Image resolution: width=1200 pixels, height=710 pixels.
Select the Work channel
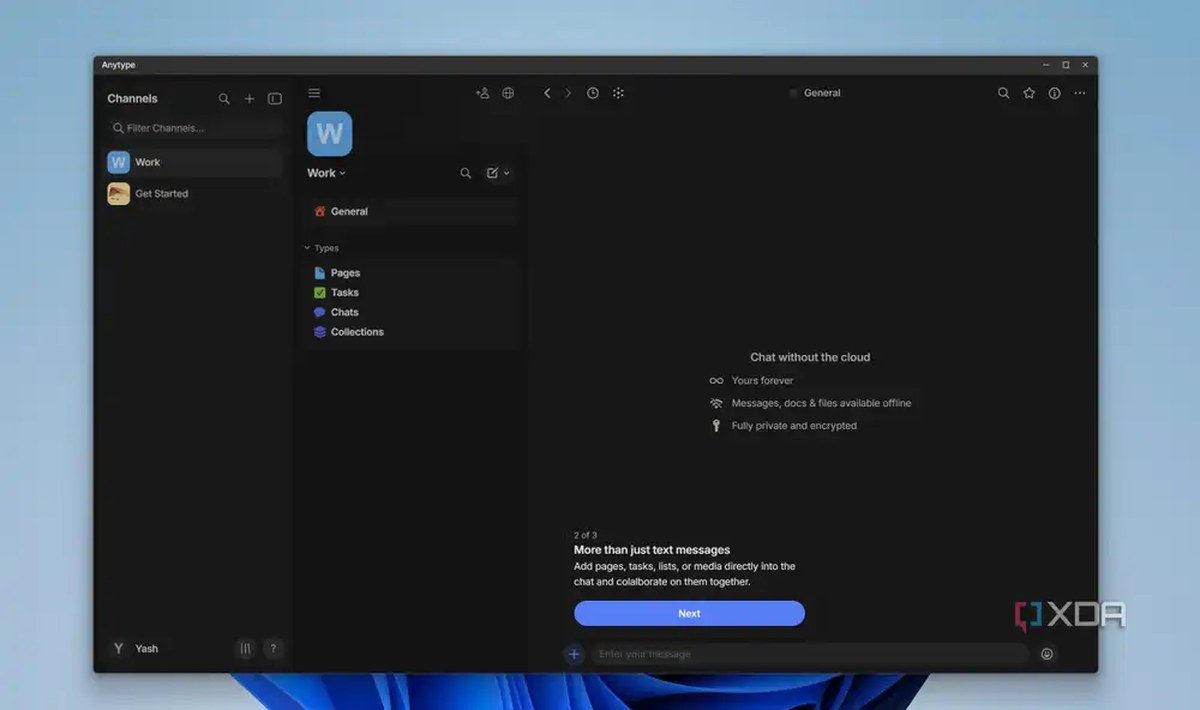194,162
